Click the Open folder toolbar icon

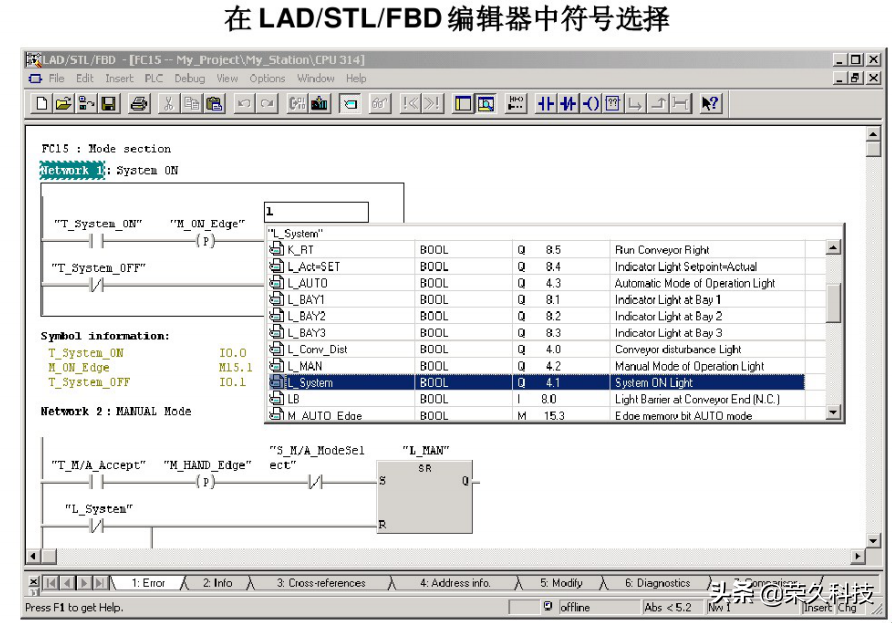point(63,104)
